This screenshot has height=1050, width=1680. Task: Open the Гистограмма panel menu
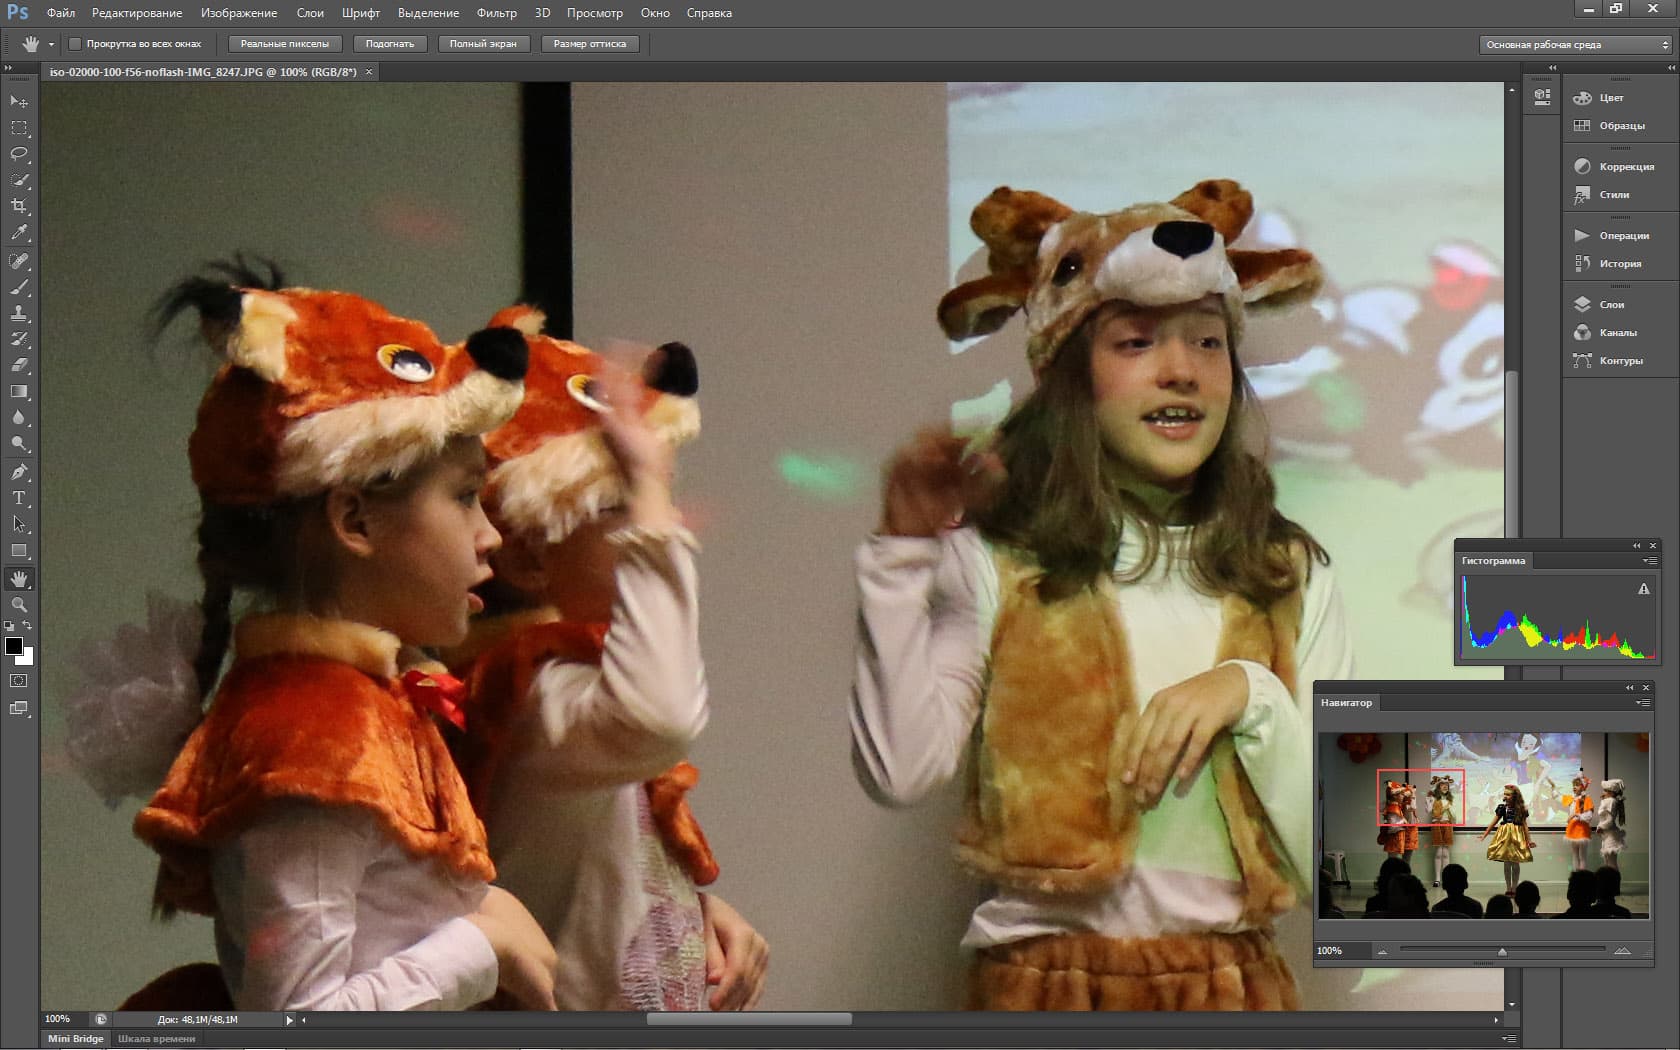pyautogui.click(x=1649, y=561)
